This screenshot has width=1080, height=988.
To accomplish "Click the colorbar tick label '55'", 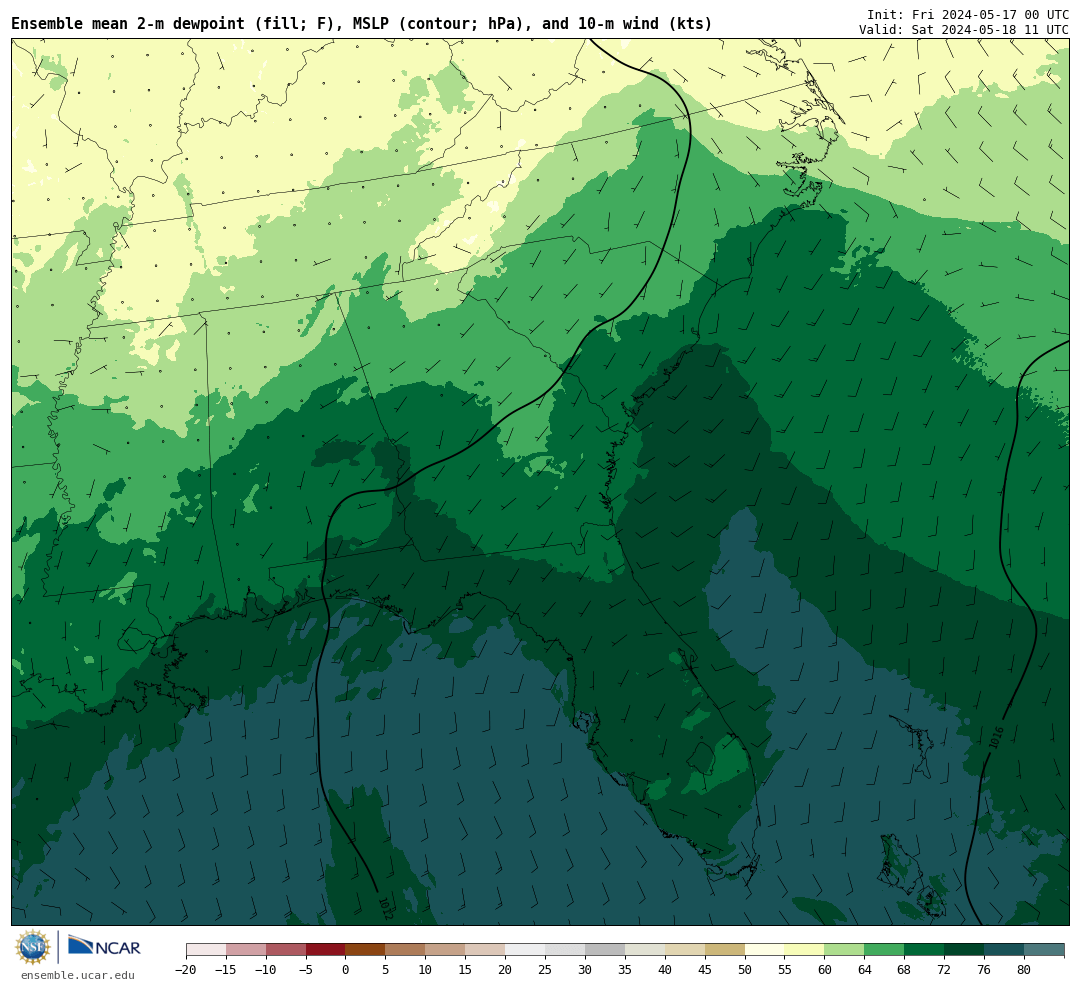I will pyautogui.click(x=785, y=969).
